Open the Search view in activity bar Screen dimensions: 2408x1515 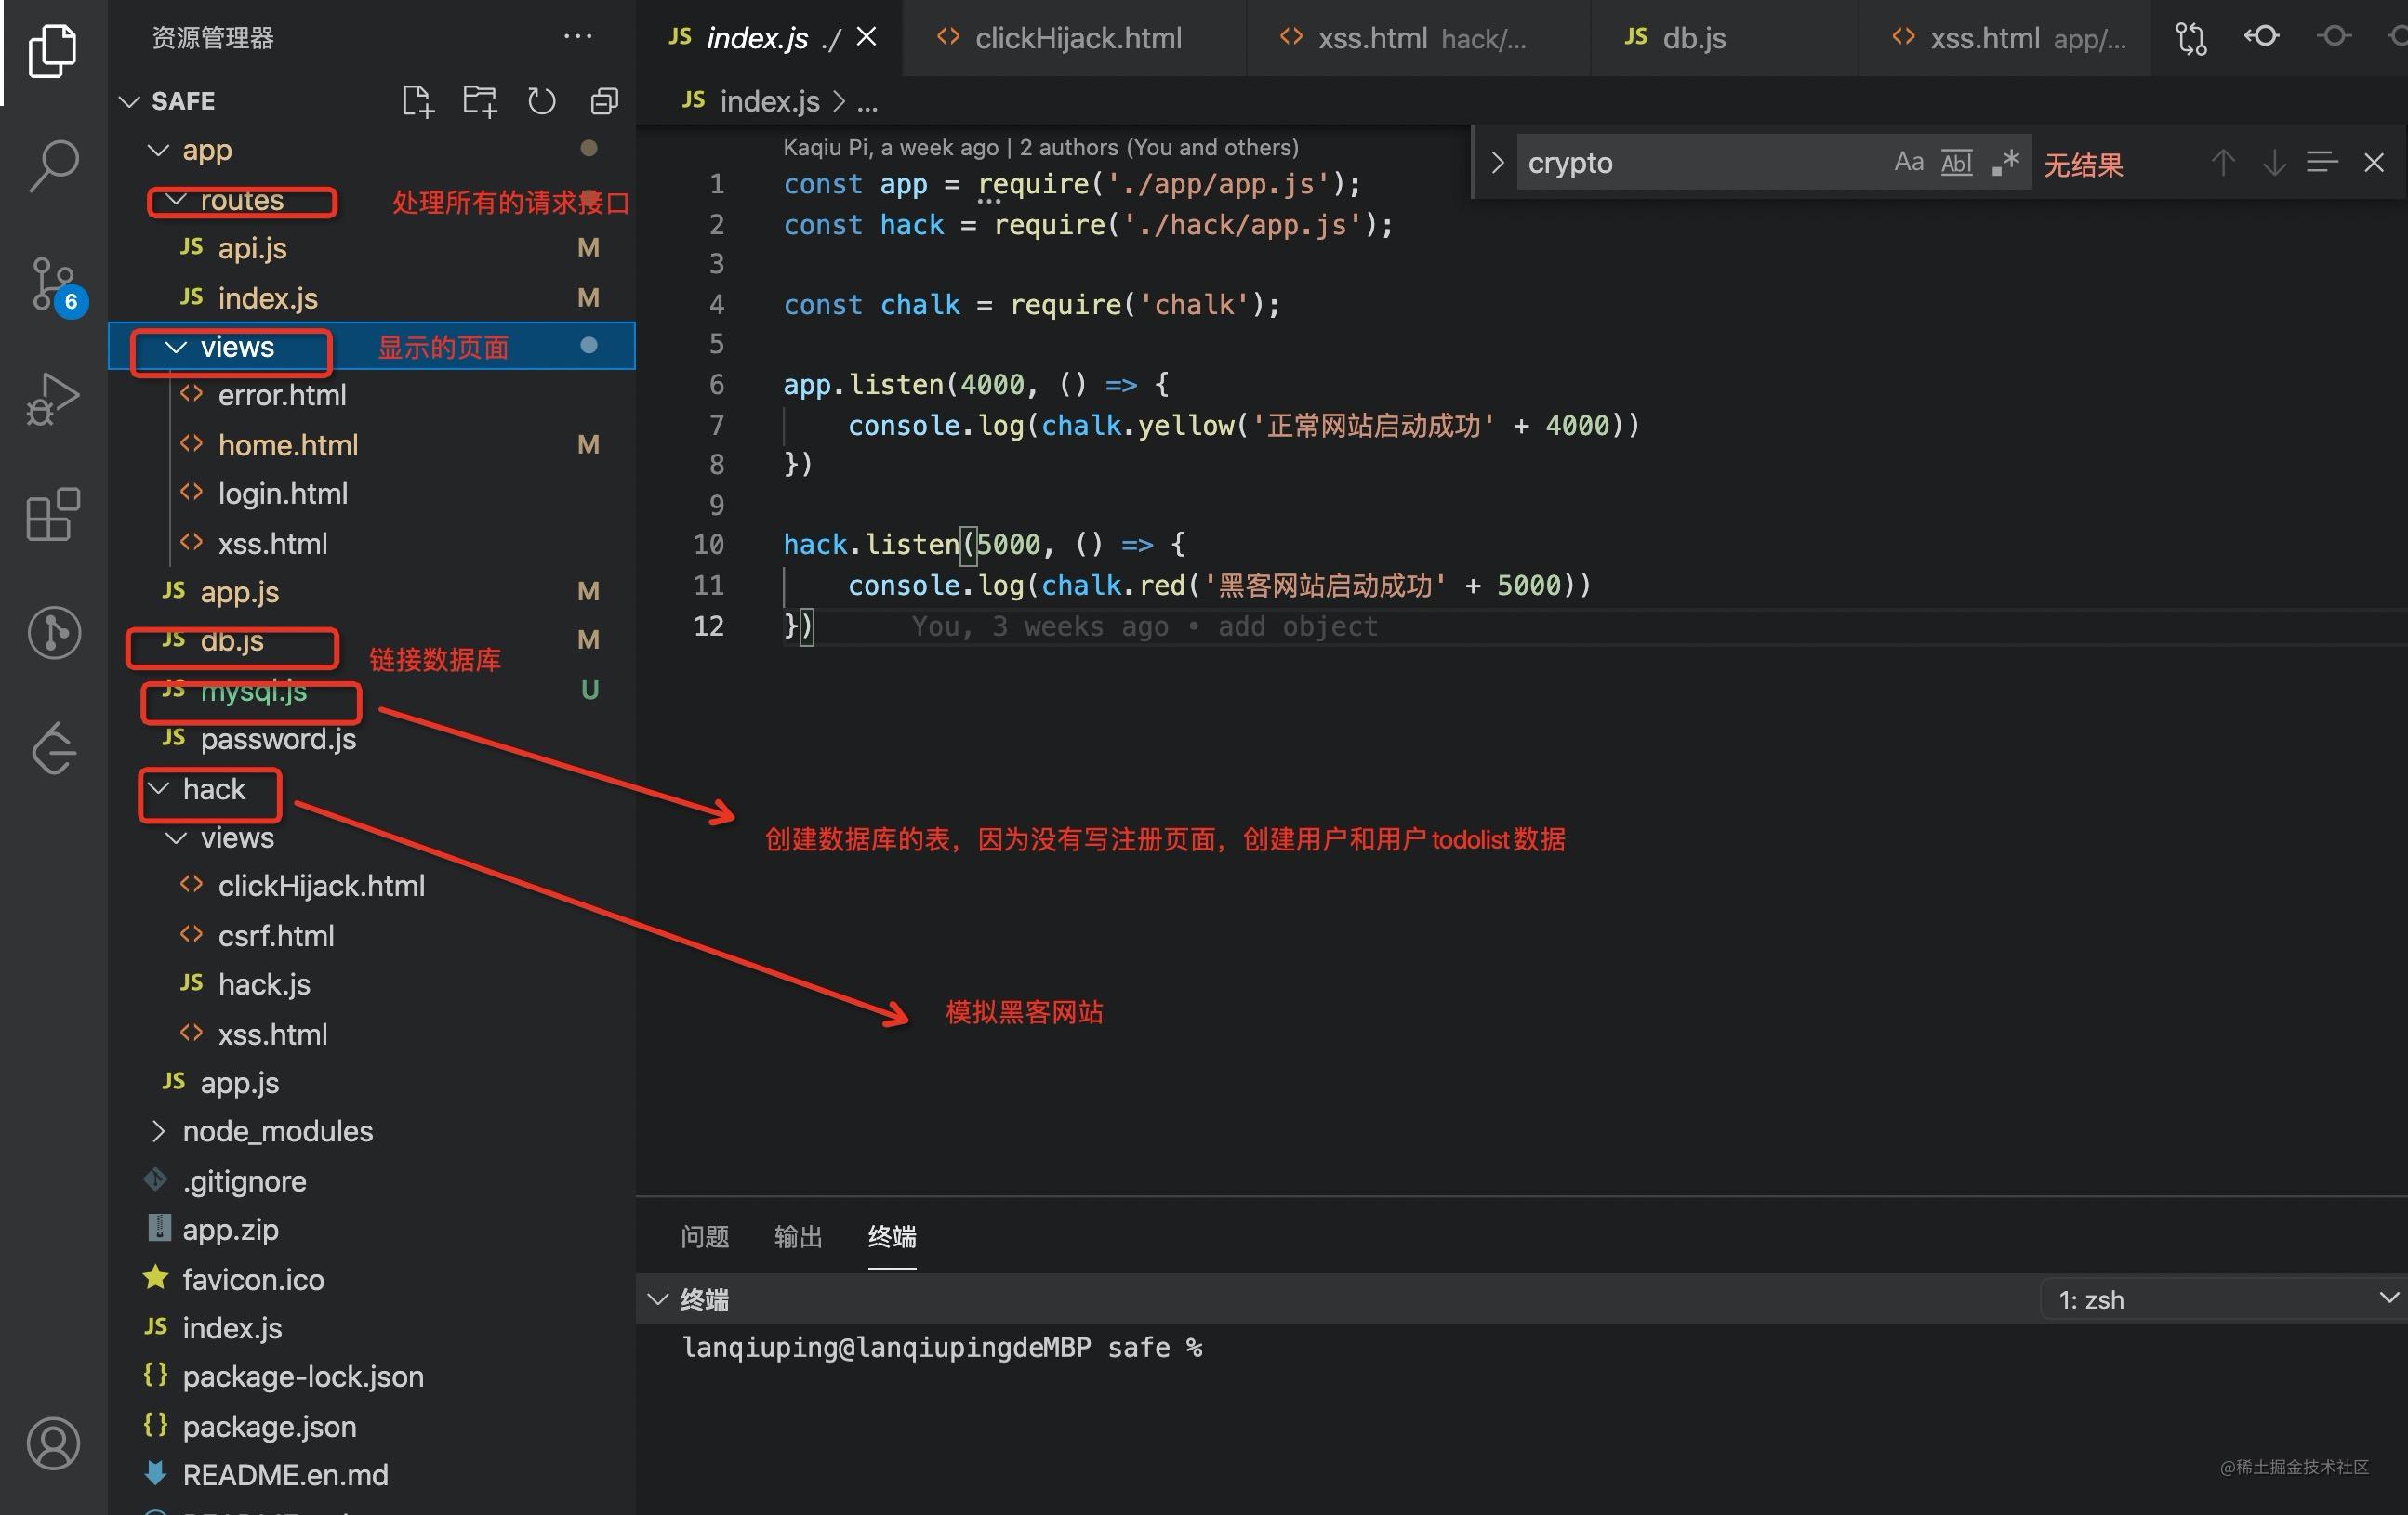tap(53, 165)
